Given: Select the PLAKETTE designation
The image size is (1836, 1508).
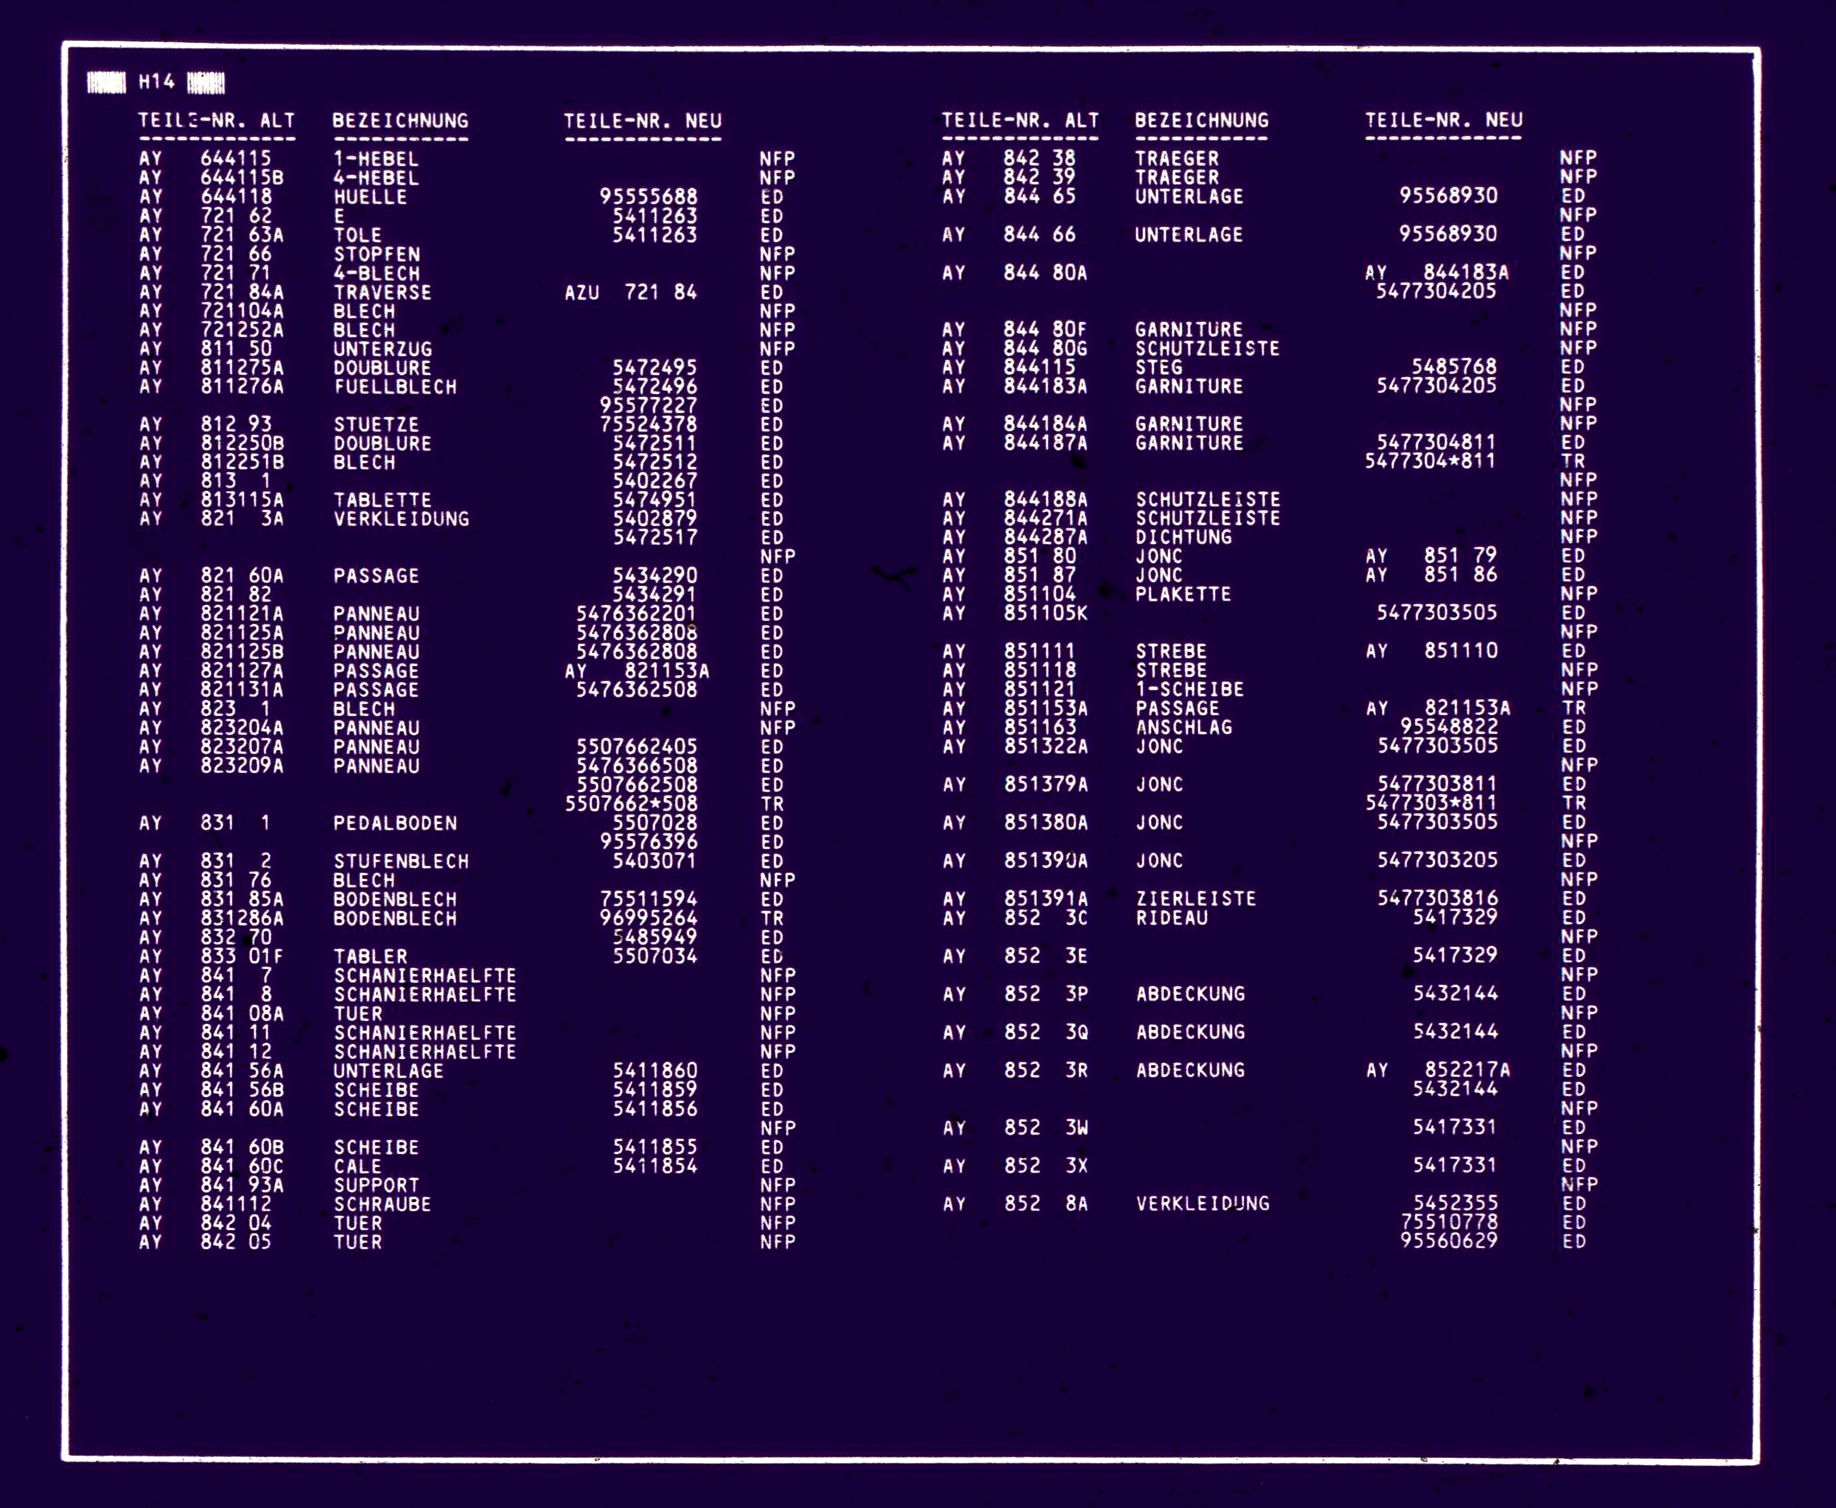Looking at the screenshot, I should click(x=1183, y=594).
